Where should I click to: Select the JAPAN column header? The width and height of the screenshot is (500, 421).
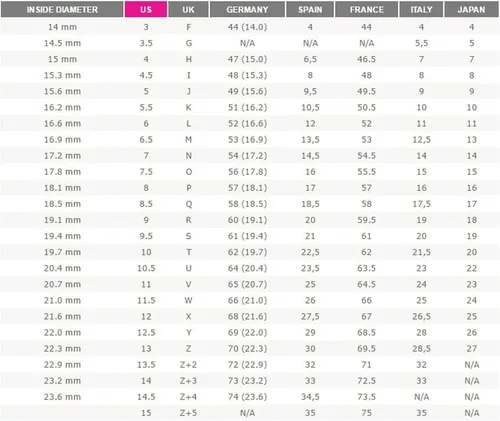[471, 9]
